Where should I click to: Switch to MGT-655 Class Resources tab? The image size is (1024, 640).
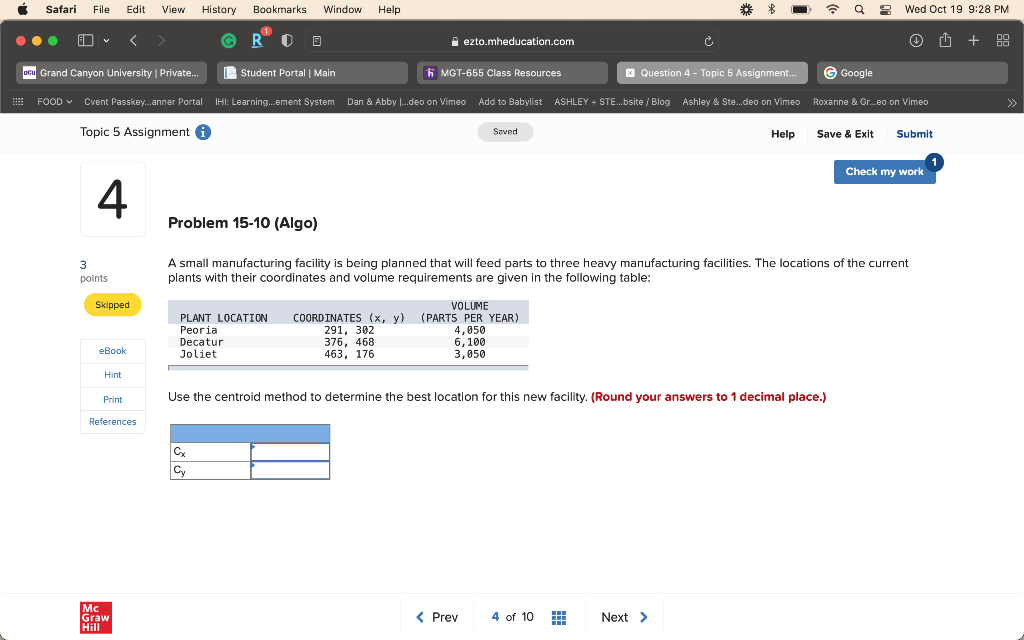point(512,73)
